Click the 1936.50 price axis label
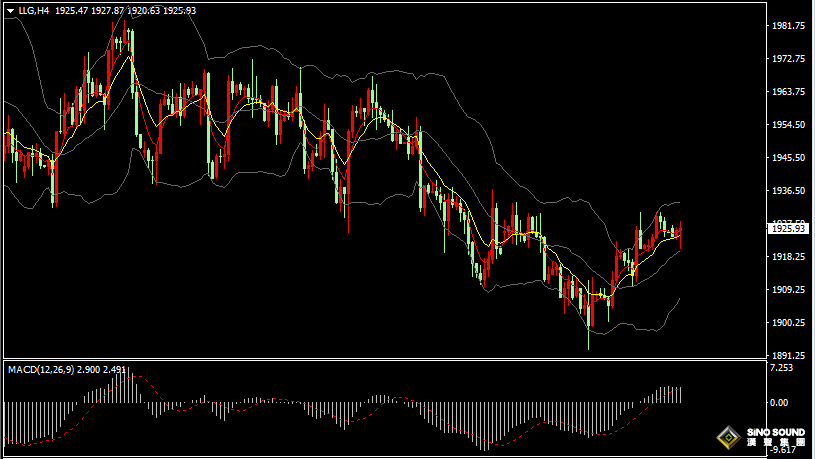This screenshot has width=815, height=459. pyautogui.click(x=787, y=191)
